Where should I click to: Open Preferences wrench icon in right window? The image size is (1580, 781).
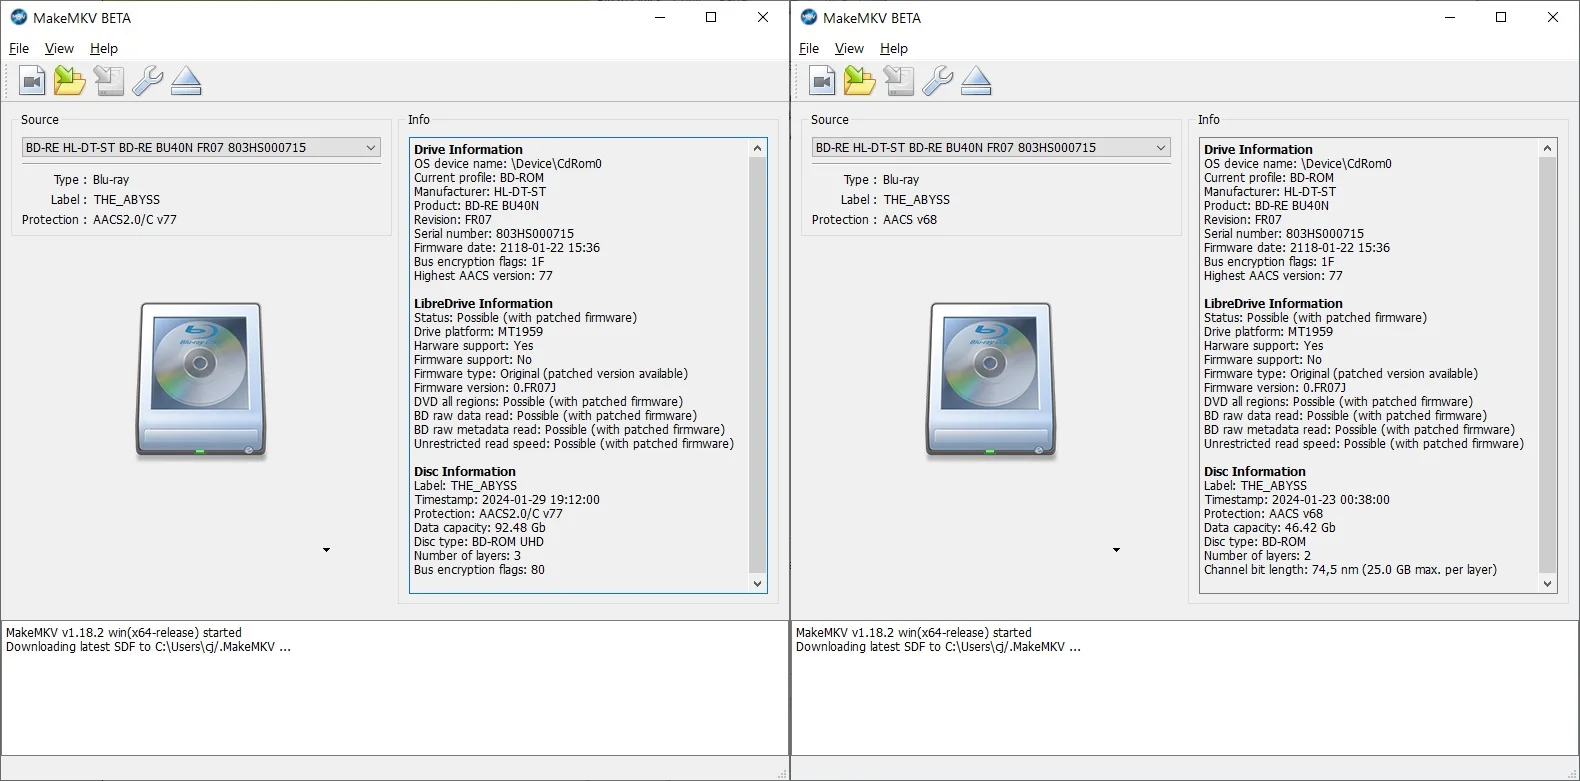point(937,81)
